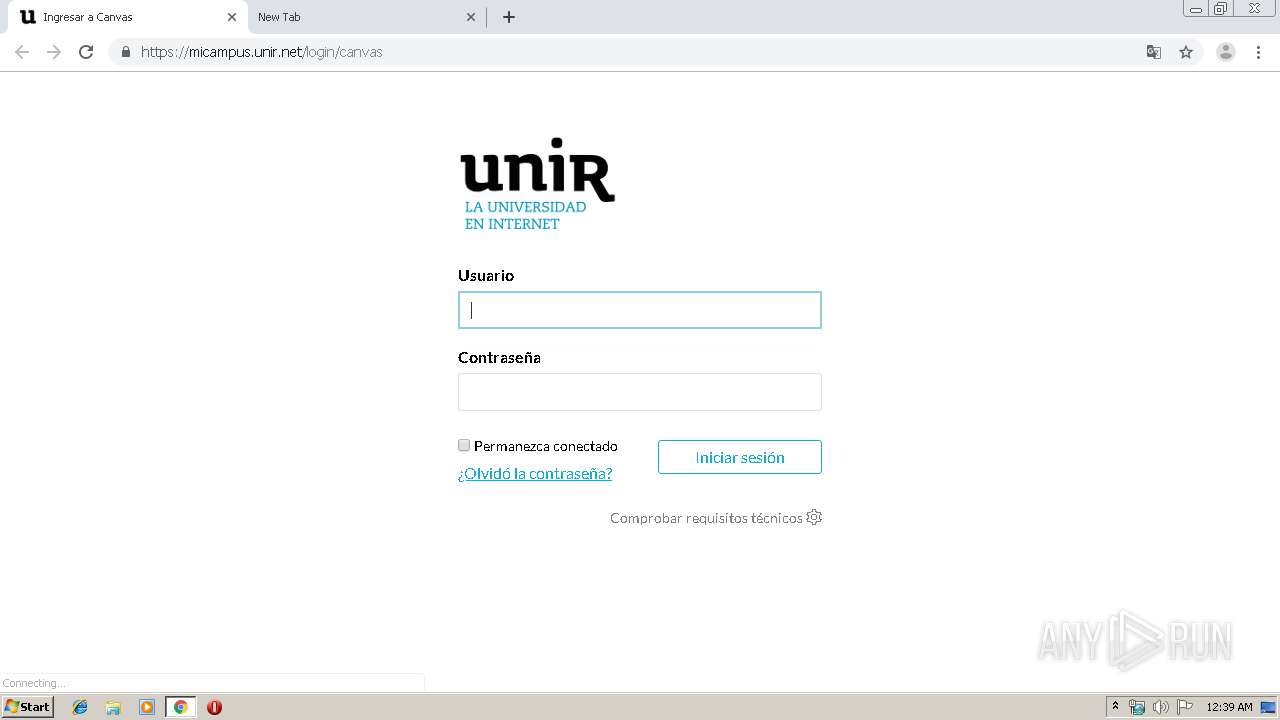
Task: Open the '¿Olvidó la contraseña?' link
Action: coord(535,474)
